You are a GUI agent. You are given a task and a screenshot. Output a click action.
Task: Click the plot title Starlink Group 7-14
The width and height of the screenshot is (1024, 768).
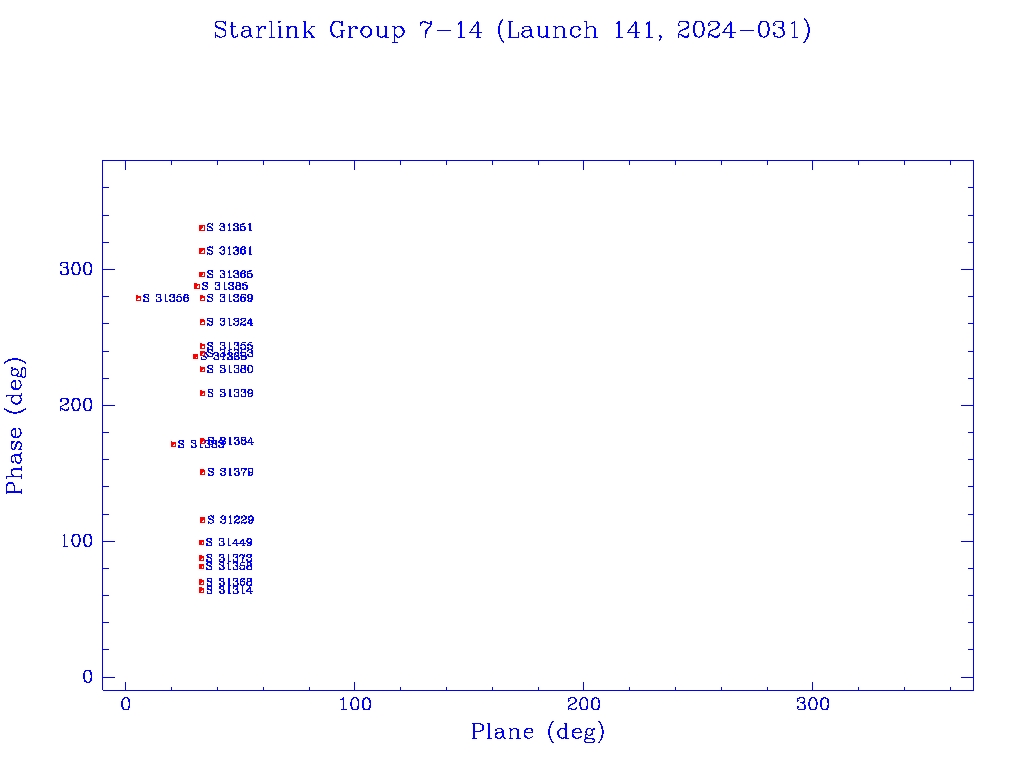512,31
